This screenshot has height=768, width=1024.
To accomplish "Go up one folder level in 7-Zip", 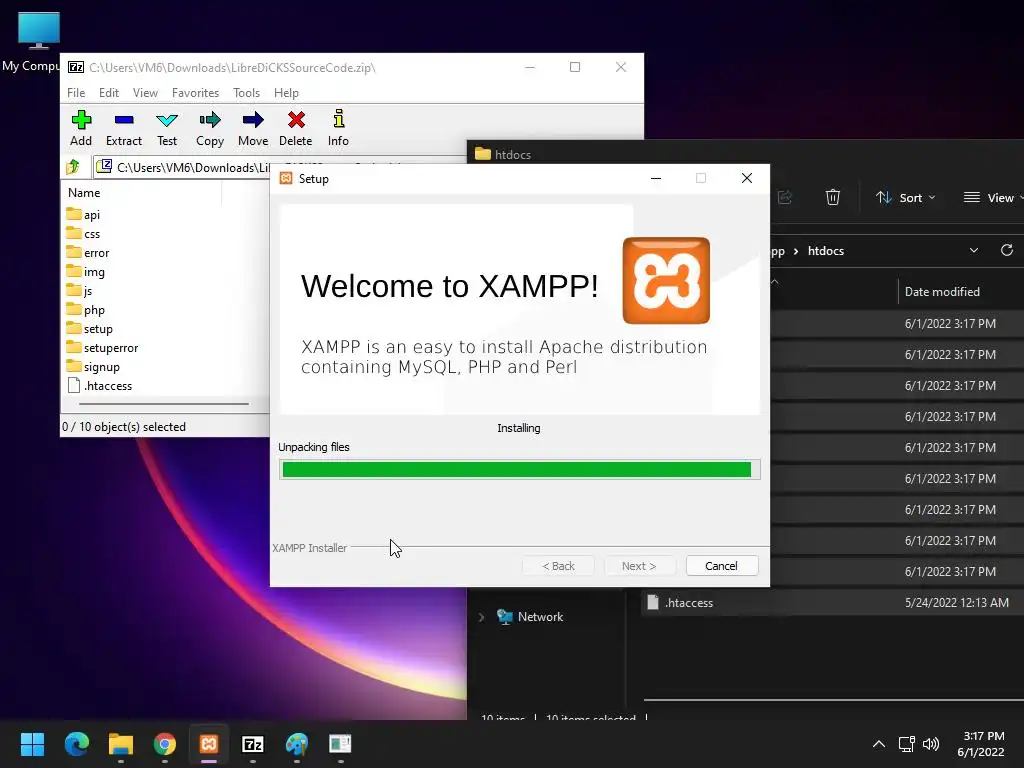I will 73,167.
